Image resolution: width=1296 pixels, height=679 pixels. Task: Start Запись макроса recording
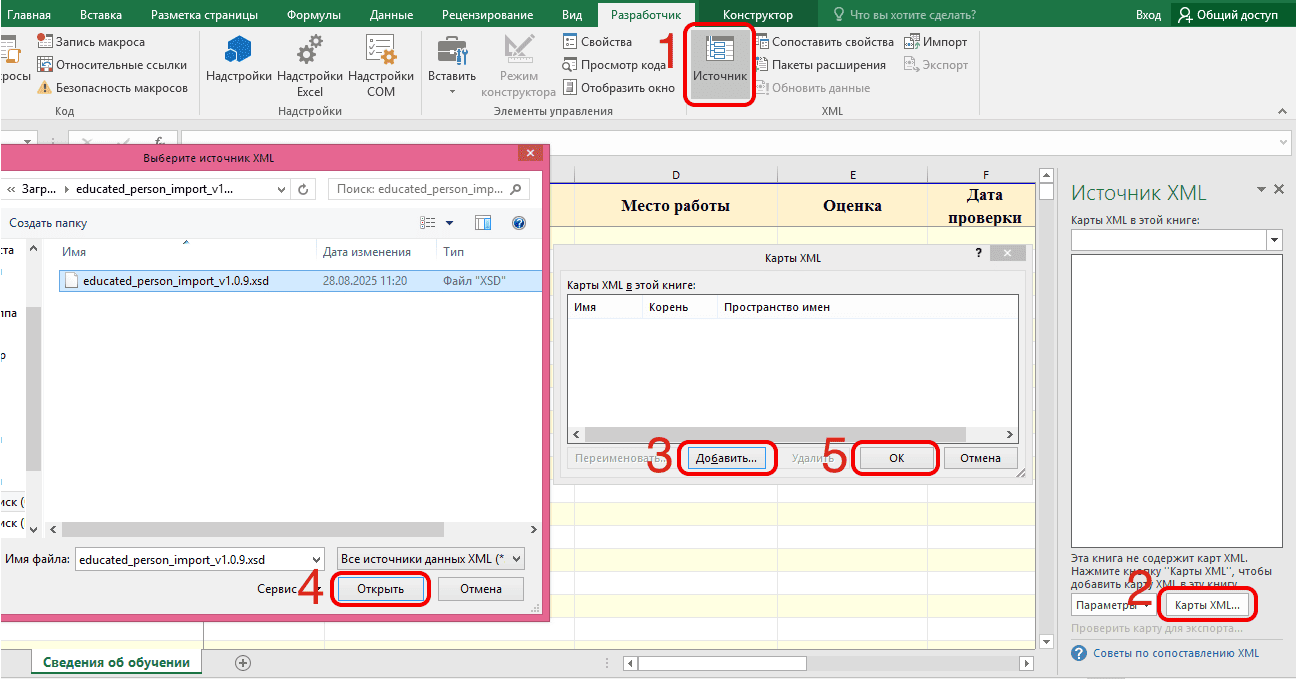point(91,42)
